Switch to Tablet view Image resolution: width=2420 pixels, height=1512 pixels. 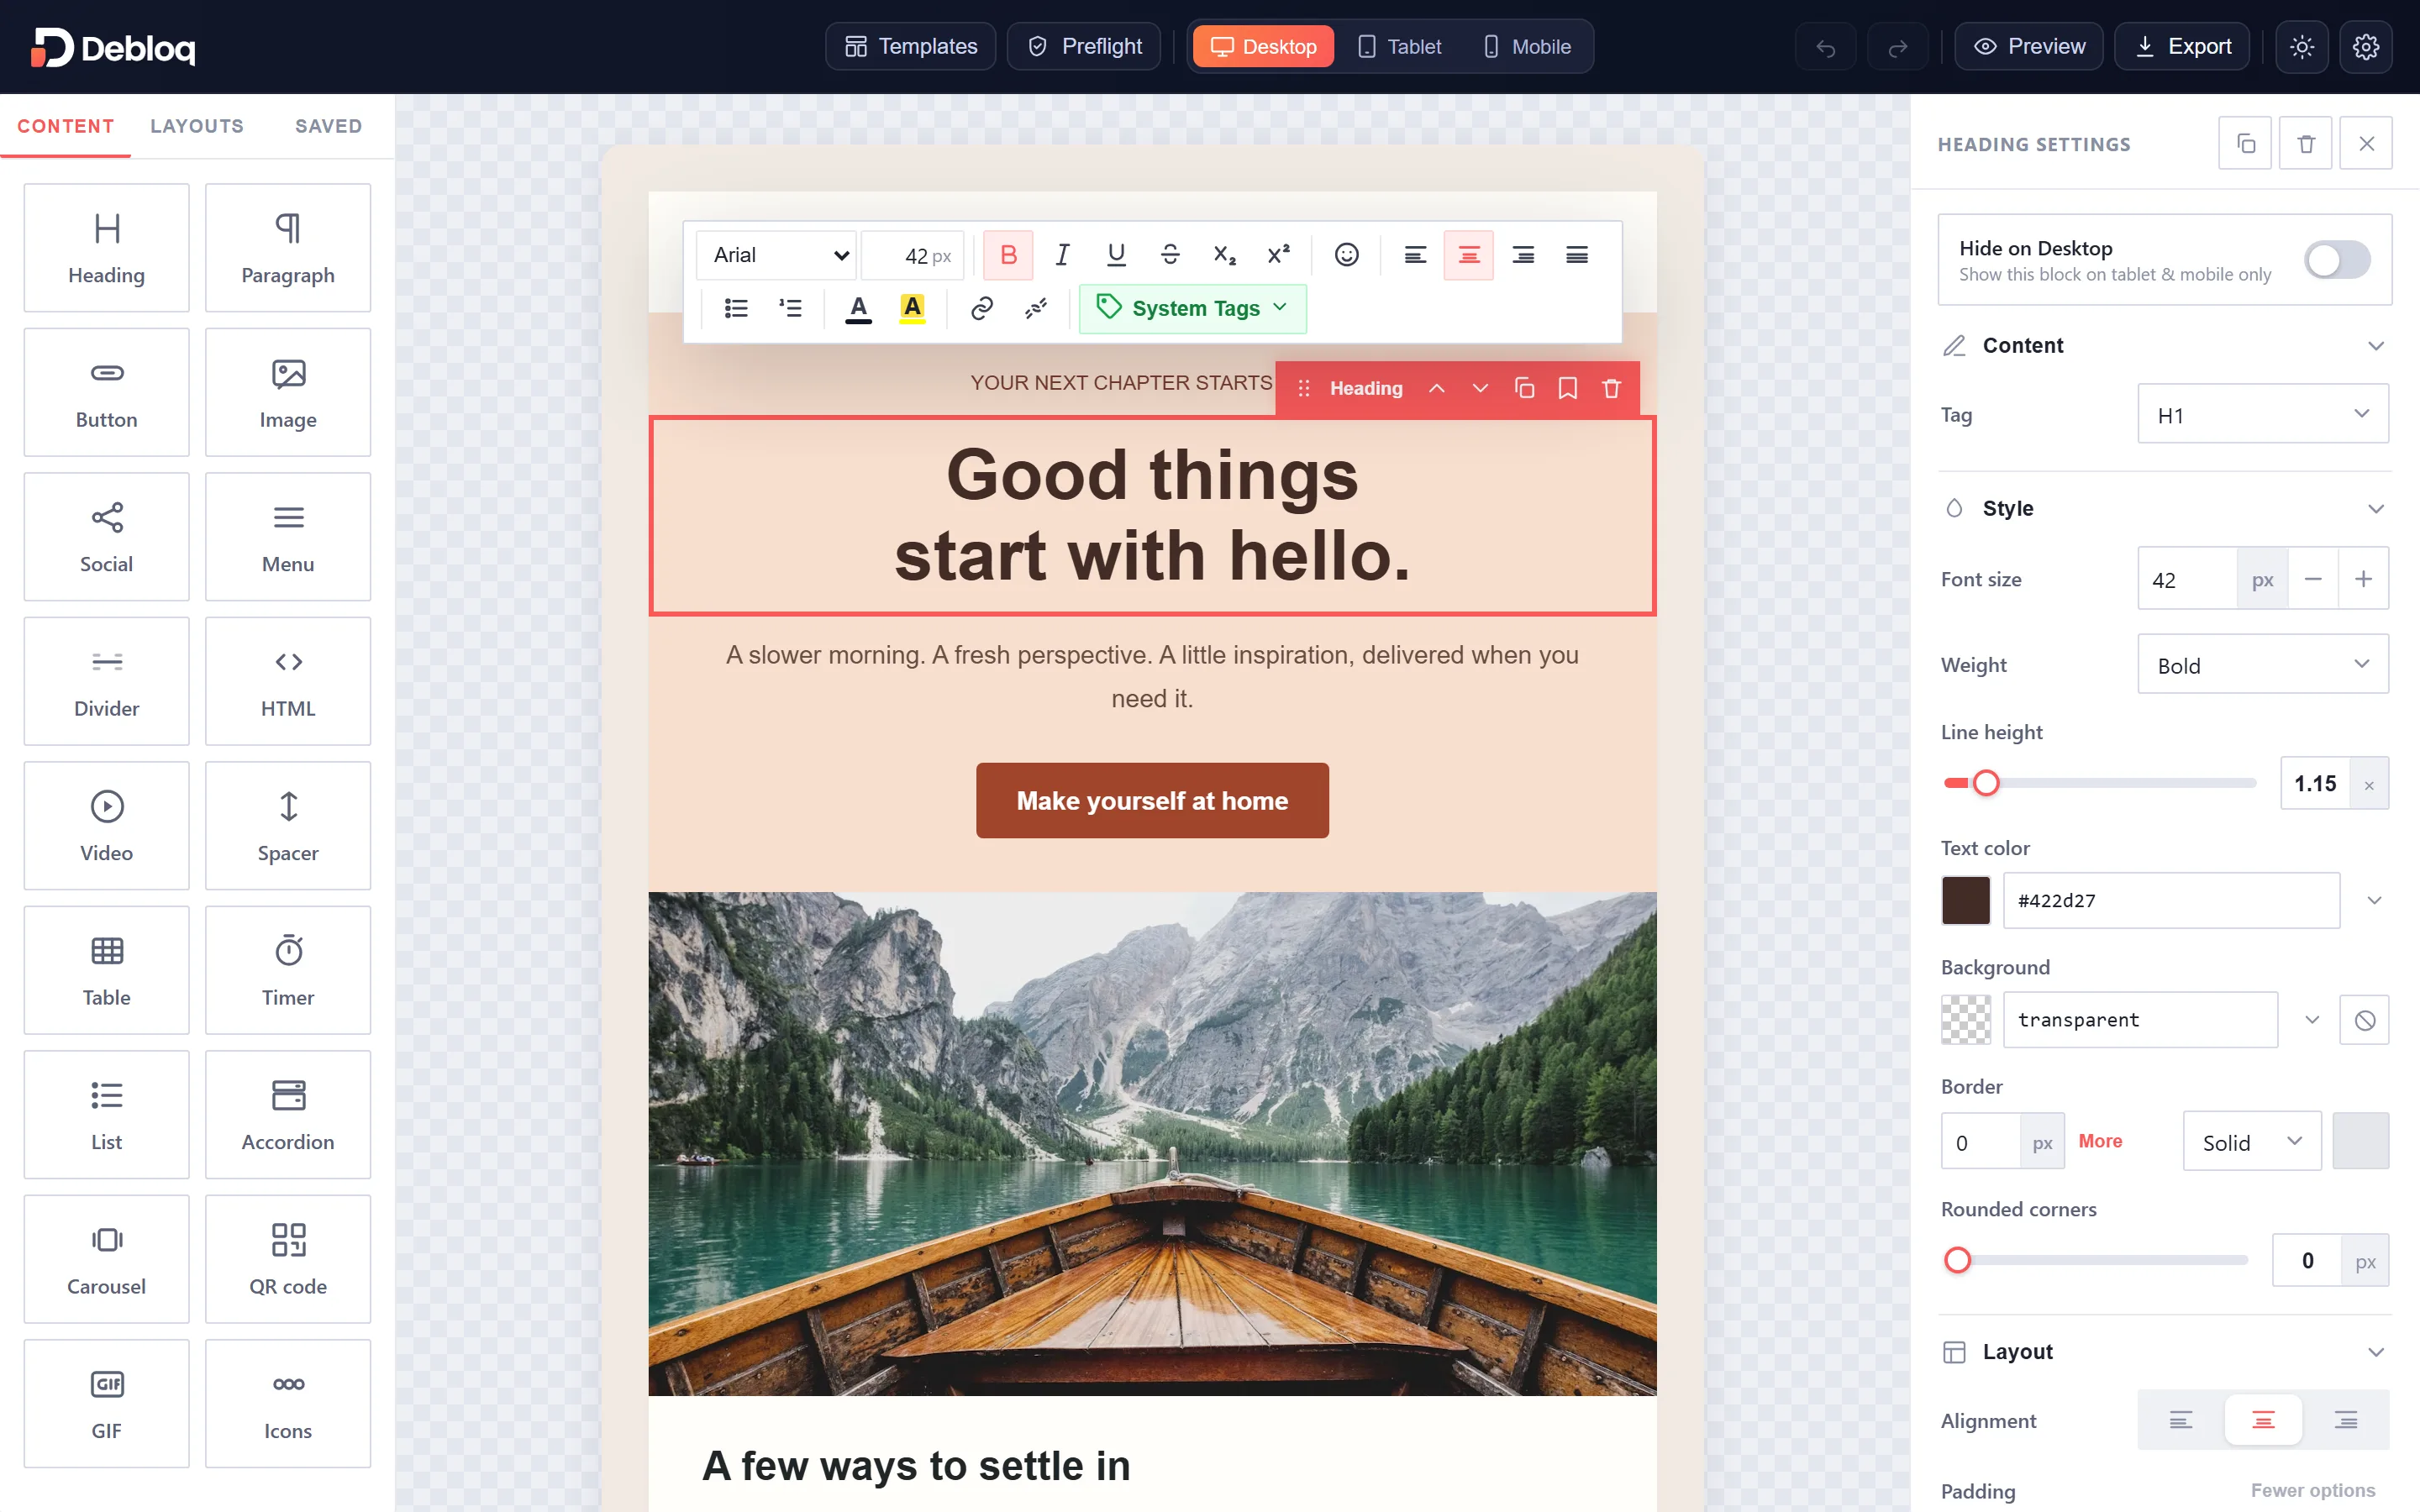pyautogui.click(x=1399, y=47)
